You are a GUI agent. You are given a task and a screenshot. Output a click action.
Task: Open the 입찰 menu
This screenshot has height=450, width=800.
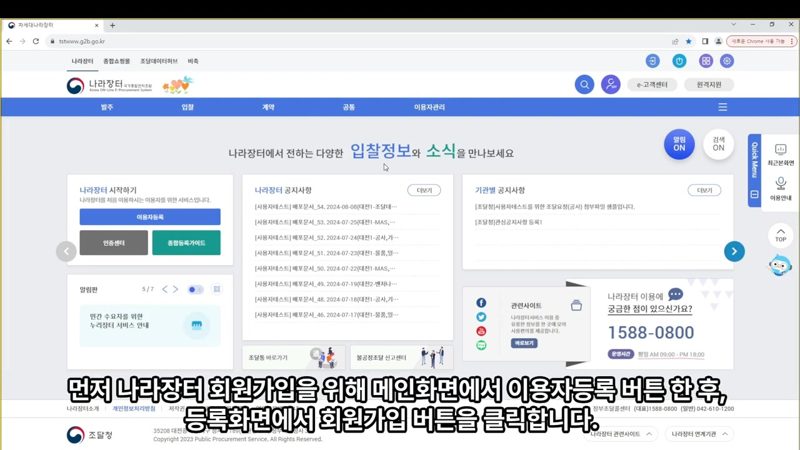(188, 107)
